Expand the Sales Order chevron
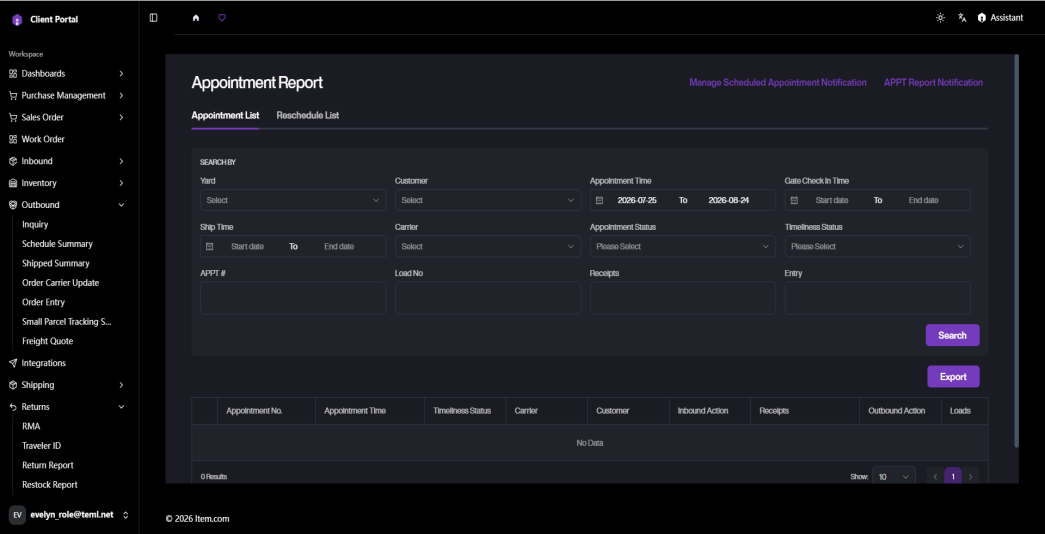This screenshot has height=534, width=1045. tap(121, 117)
